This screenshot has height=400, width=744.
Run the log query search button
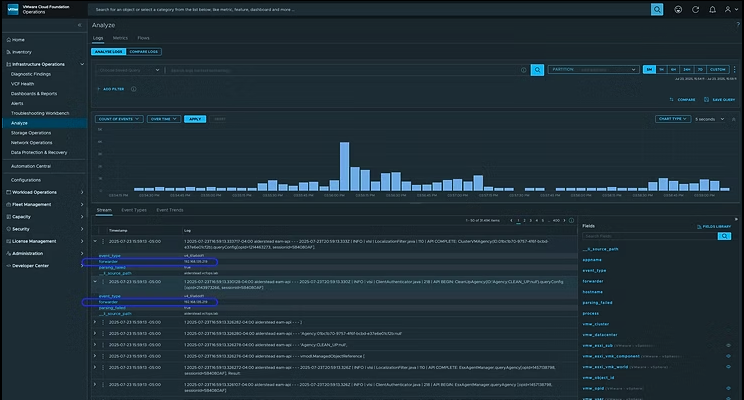(537, 69)
